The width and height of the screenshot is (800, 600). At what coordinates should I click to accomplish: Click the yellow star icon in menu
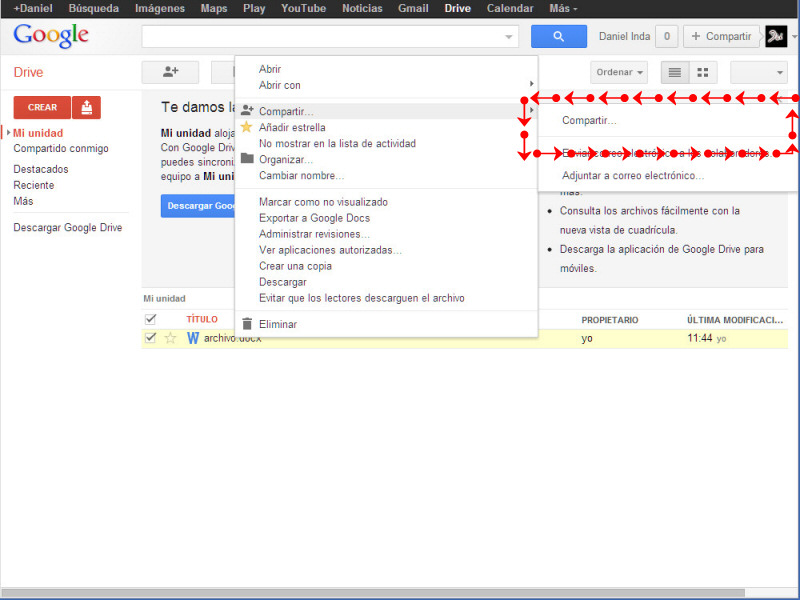pyautogui.click(x=246, y=127)
